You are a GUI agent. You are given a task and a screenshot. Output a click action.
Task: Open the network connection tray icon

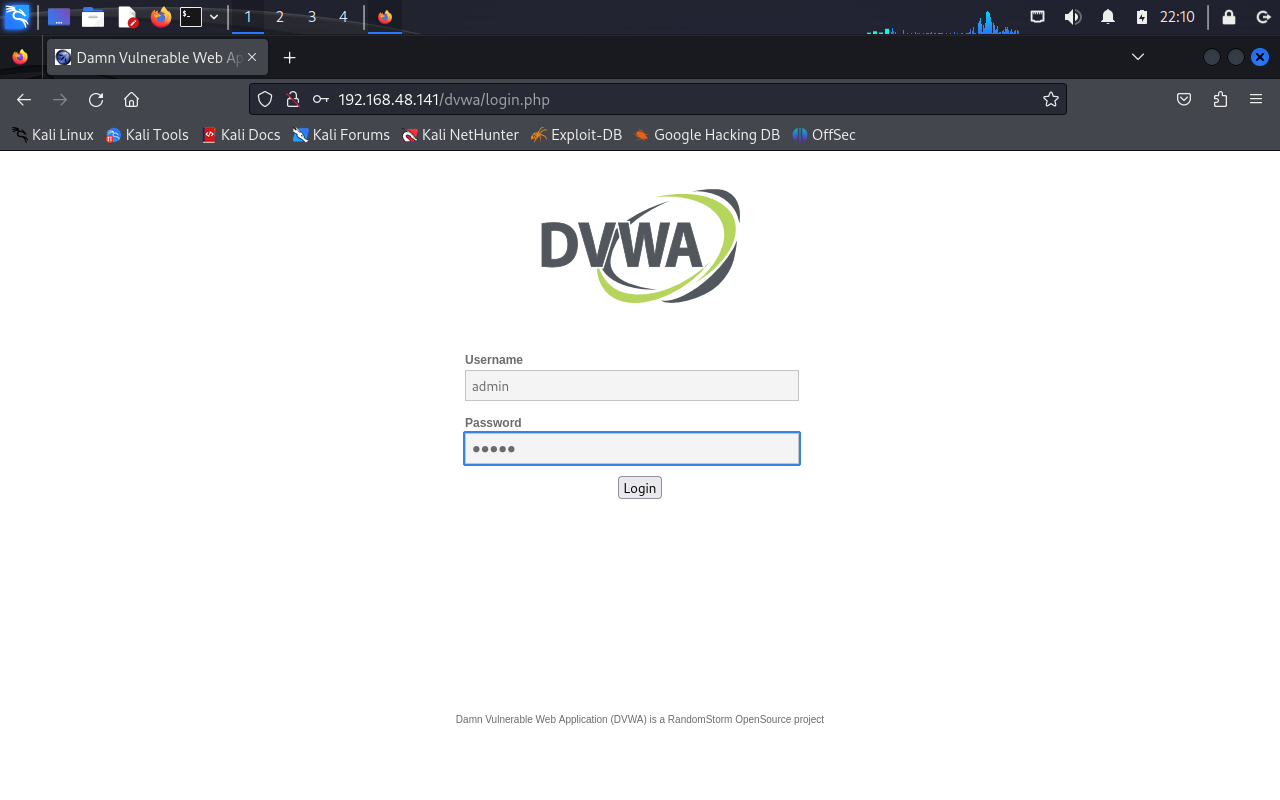(1038, 17)
